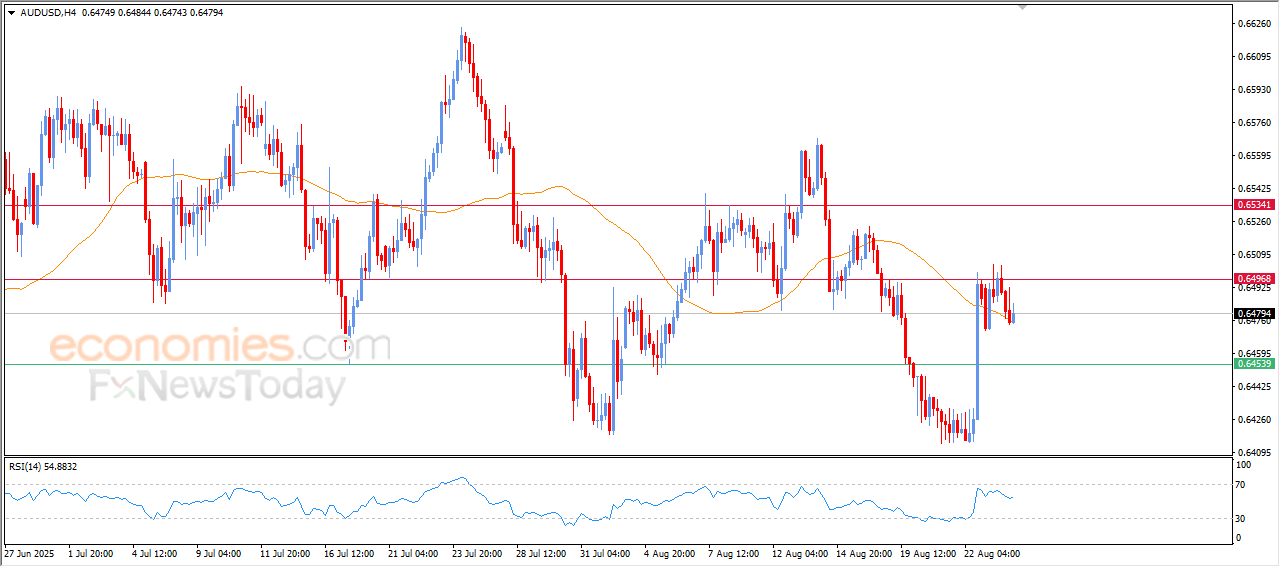Viewport: 1280px width, 567px height.
Task: Select the open price value 0.64749
Action: coord(97,13)
